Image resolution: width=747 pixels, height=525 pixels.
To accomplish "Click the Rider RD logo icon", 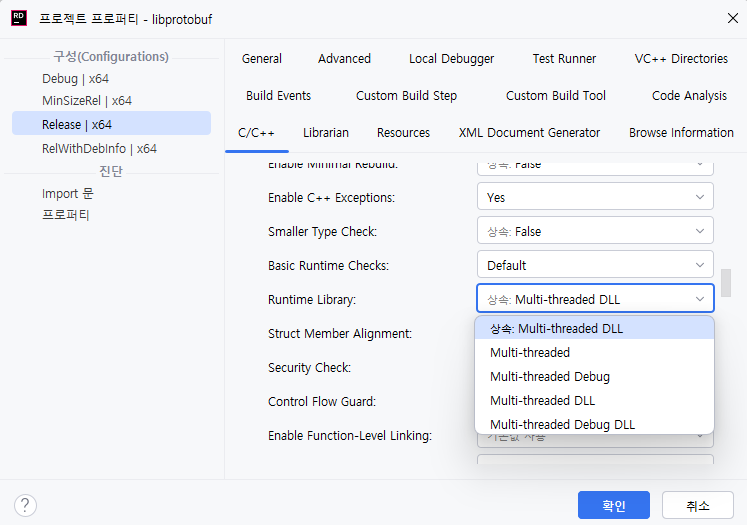I will [x=19, y=19].
